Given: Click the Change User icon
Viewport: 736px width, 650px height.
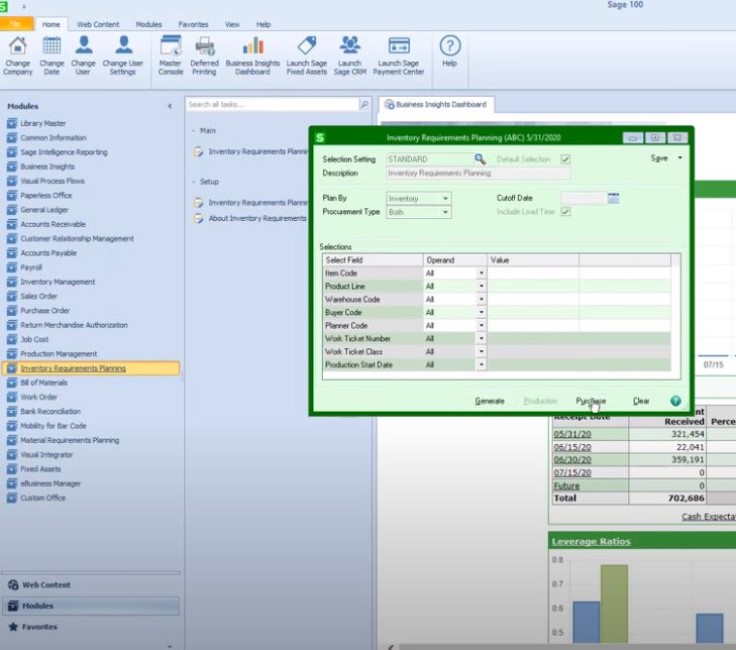Looking at the screenshot, I should coord(83,55).
